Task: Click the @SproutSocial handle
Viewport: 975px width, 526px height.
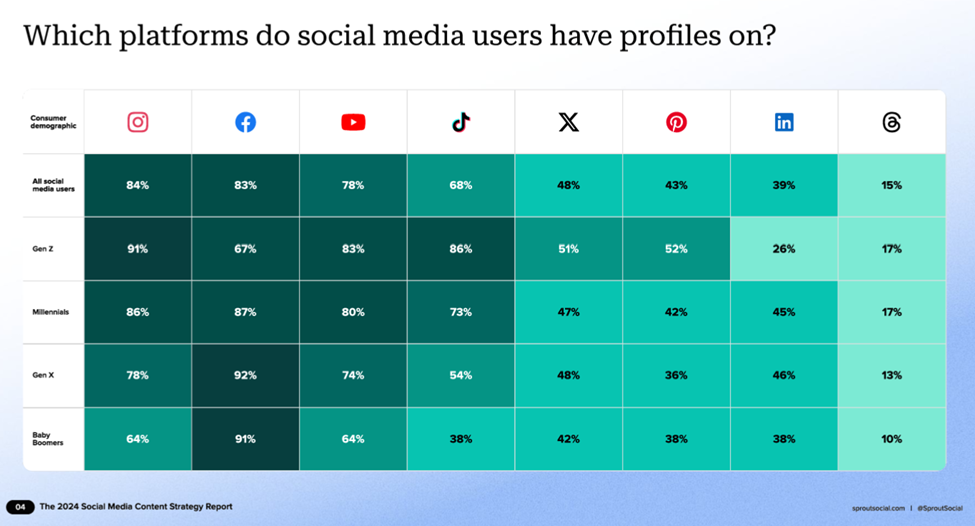Action: click(940, 508)
